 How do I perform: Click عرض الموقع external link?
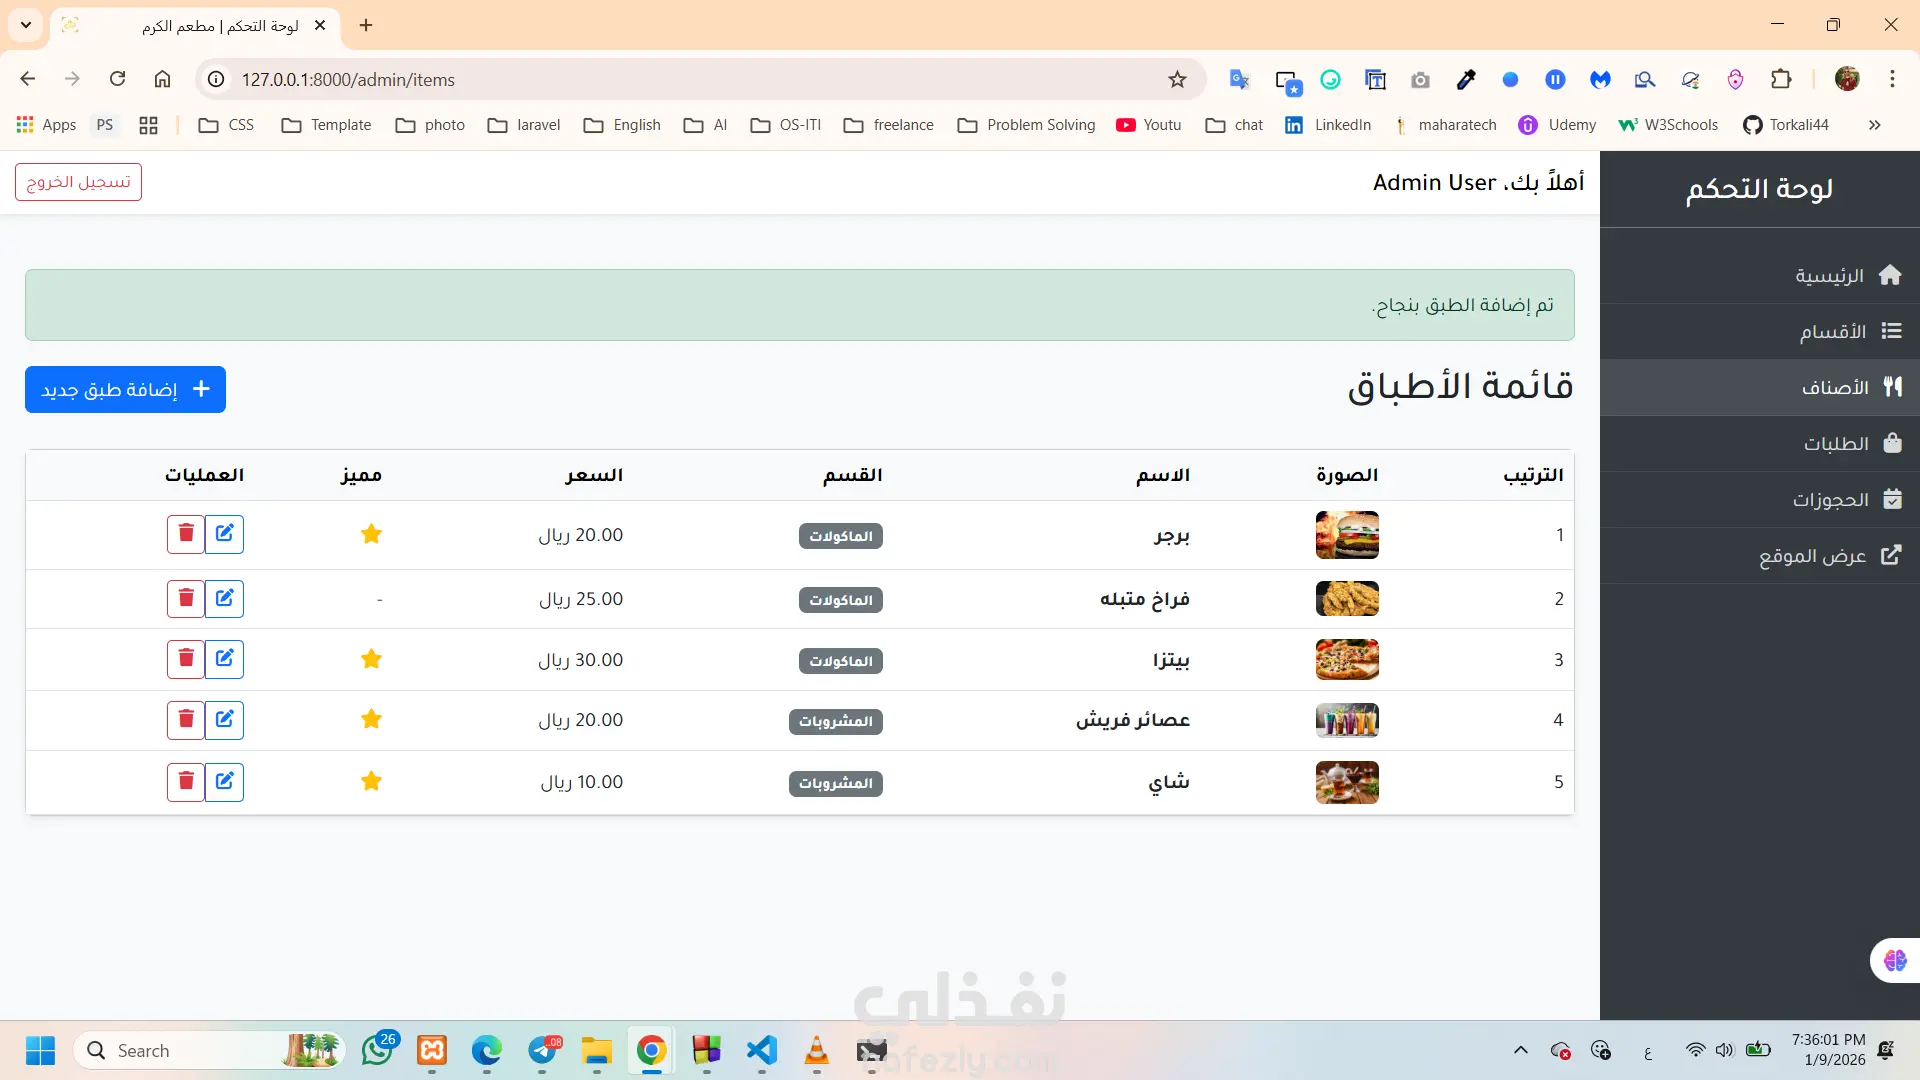point(1812,556)
